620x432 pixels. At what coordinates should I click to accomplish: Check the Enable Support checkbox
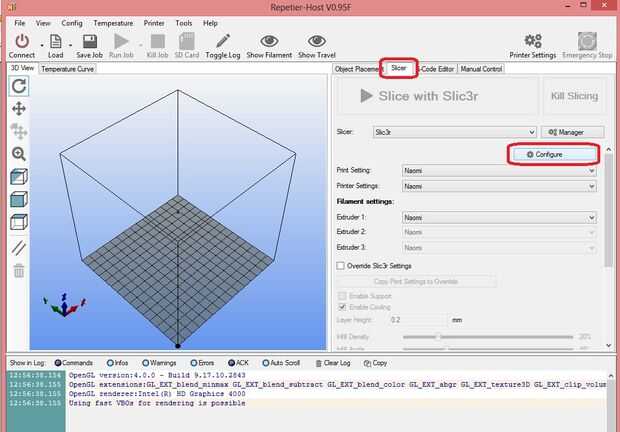pos(342,296)
